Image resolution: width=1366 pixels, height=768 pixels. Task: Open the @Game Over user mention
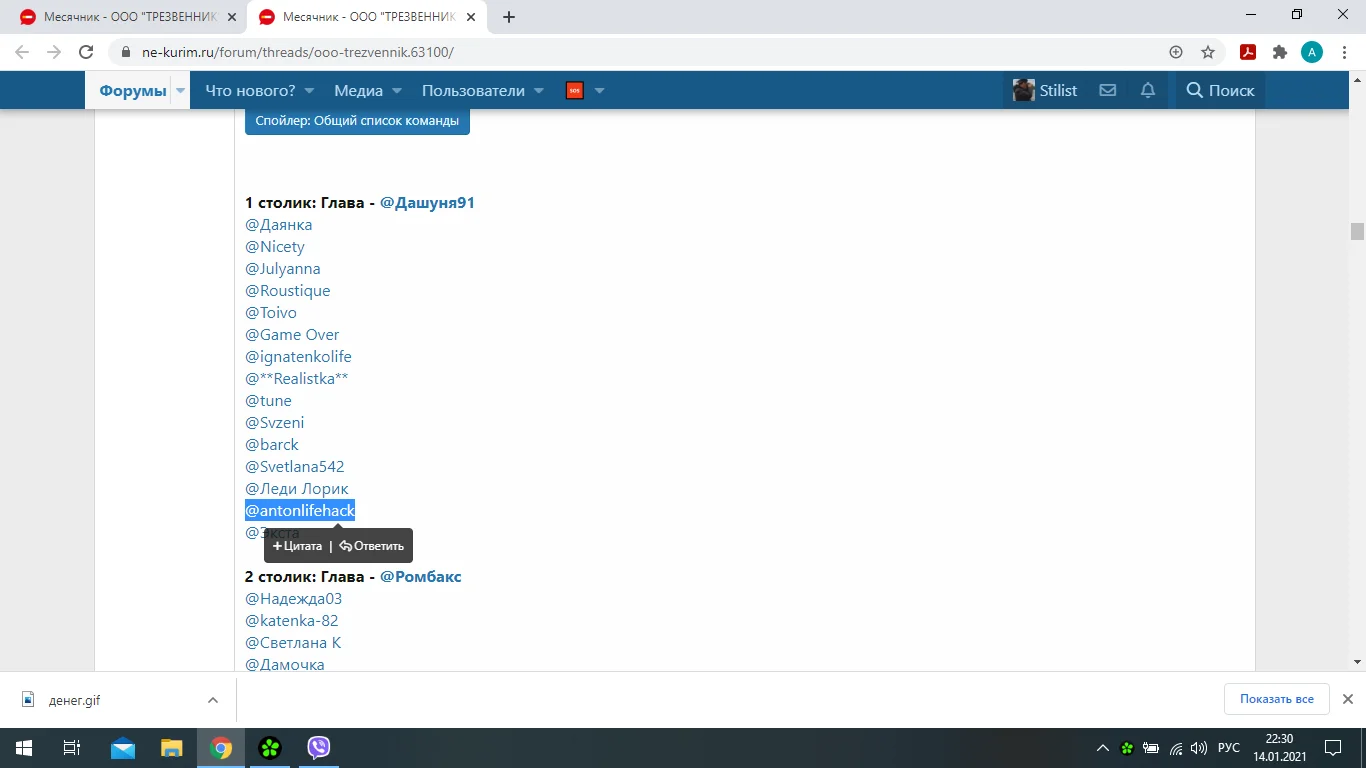pos(292,335)
